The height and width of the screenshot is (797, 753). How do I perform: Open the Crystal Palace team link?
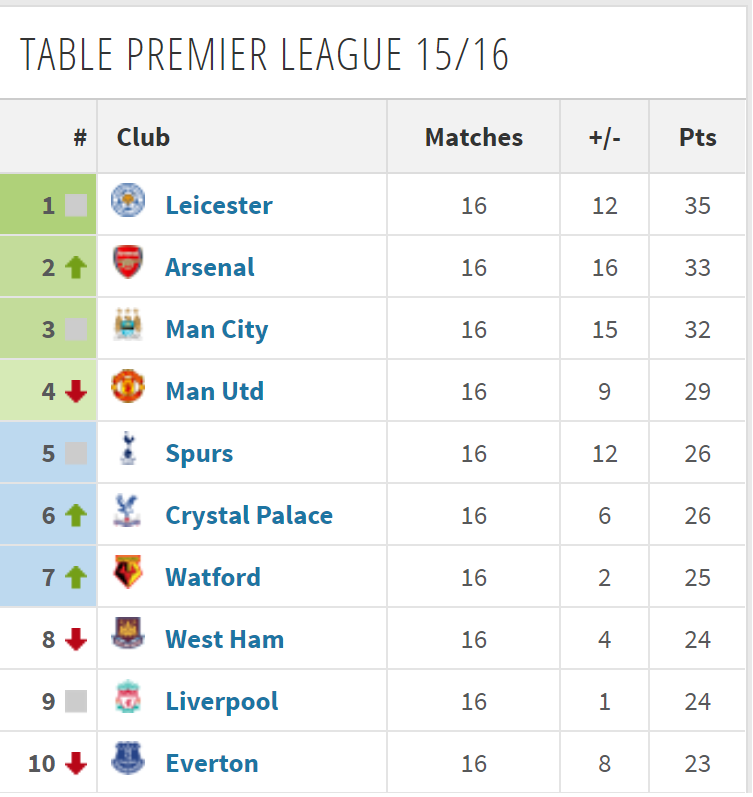click(249, 515)
